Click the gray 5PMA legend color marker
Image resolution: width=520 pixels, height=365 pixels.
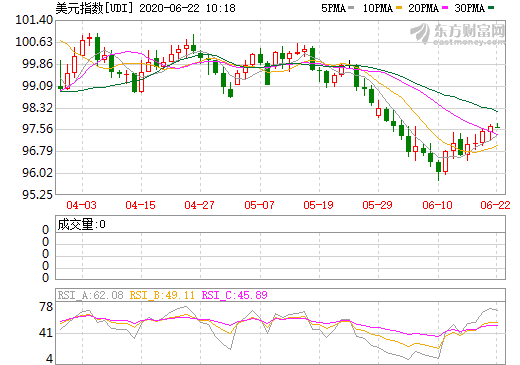point(351,8)
